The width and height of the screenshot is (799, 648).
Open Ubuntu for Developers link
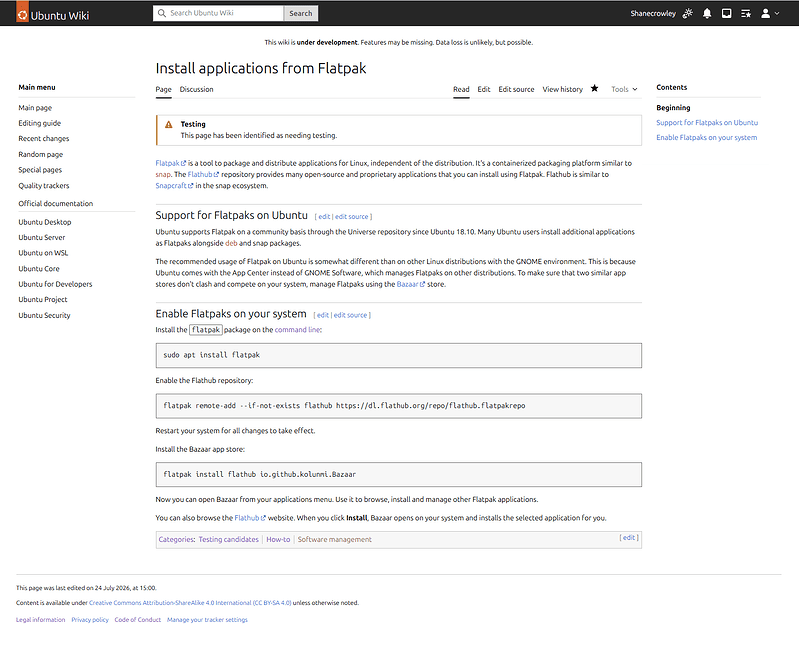click(x=56, y=284)
